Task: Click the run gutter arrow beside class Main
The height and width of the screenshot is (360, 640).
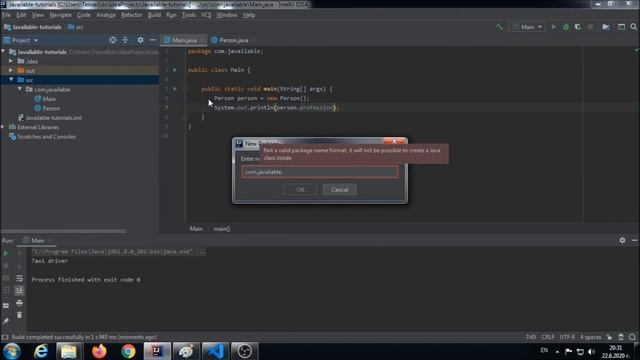Action: [x=175, y=70]
